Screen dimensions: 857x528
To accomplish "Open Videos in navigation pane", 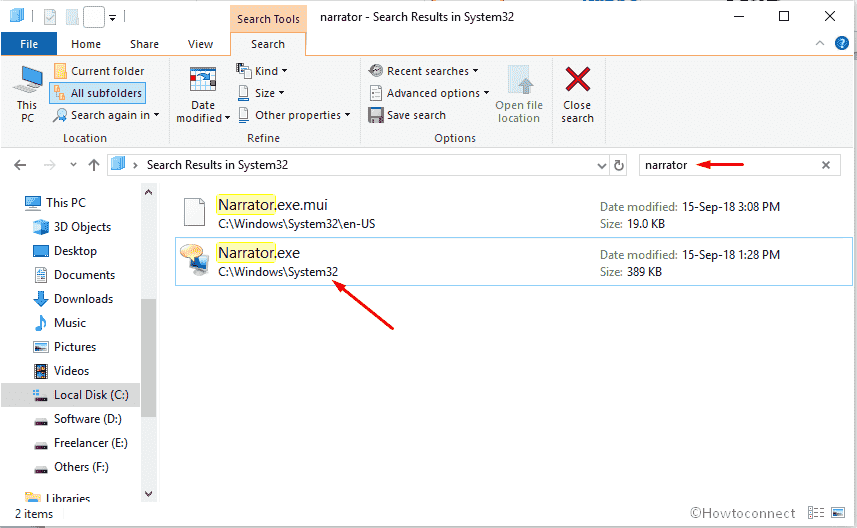I will (61, 371).
